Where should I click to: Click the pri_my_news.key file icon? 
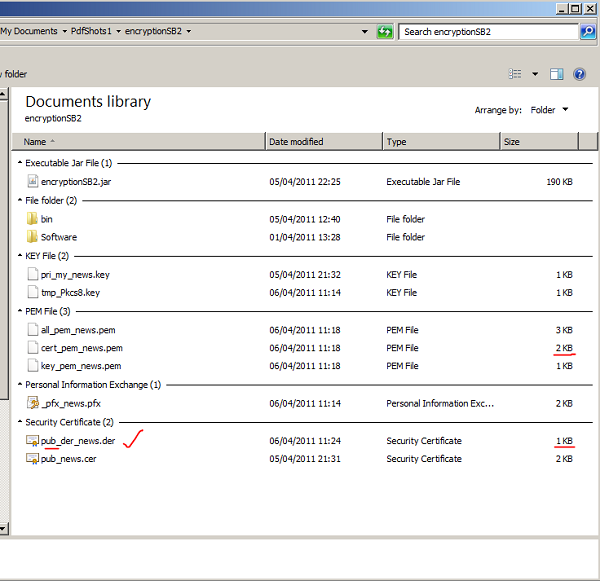coord(33,274)
